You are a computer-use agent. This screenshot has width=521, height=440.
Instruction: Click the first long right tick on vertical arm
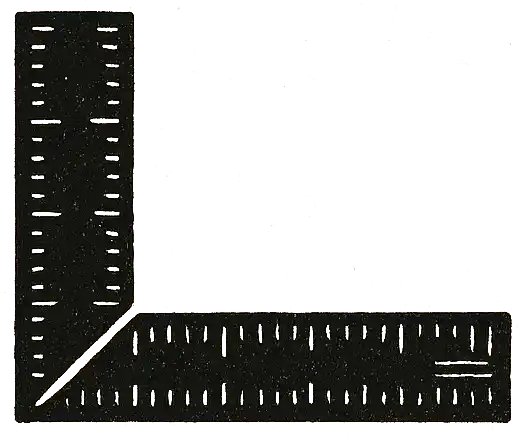pyautogui.click(x=105, y=121)
